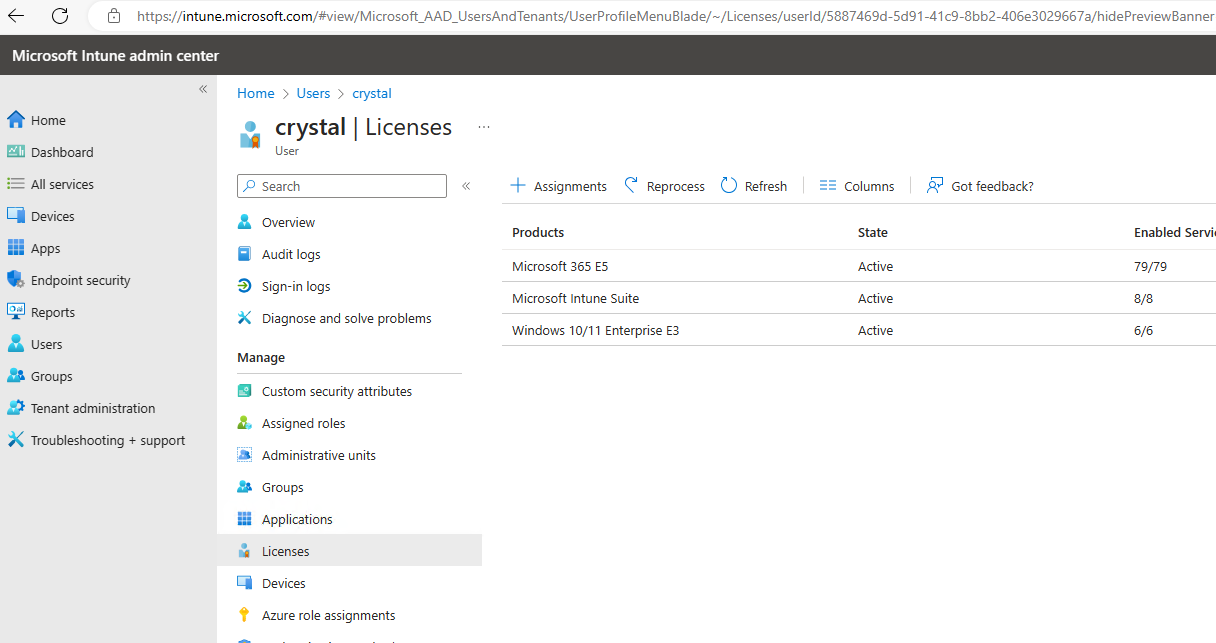Open Devices in the user Manage menu

[284, 583]
